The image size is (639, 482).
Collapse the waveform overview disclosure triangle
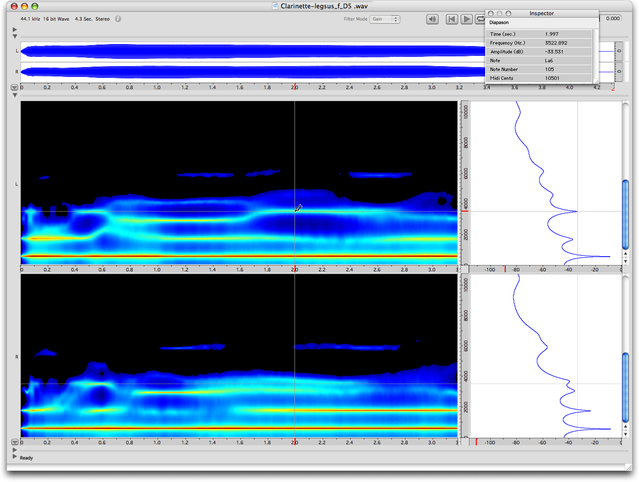coord(14,35)
